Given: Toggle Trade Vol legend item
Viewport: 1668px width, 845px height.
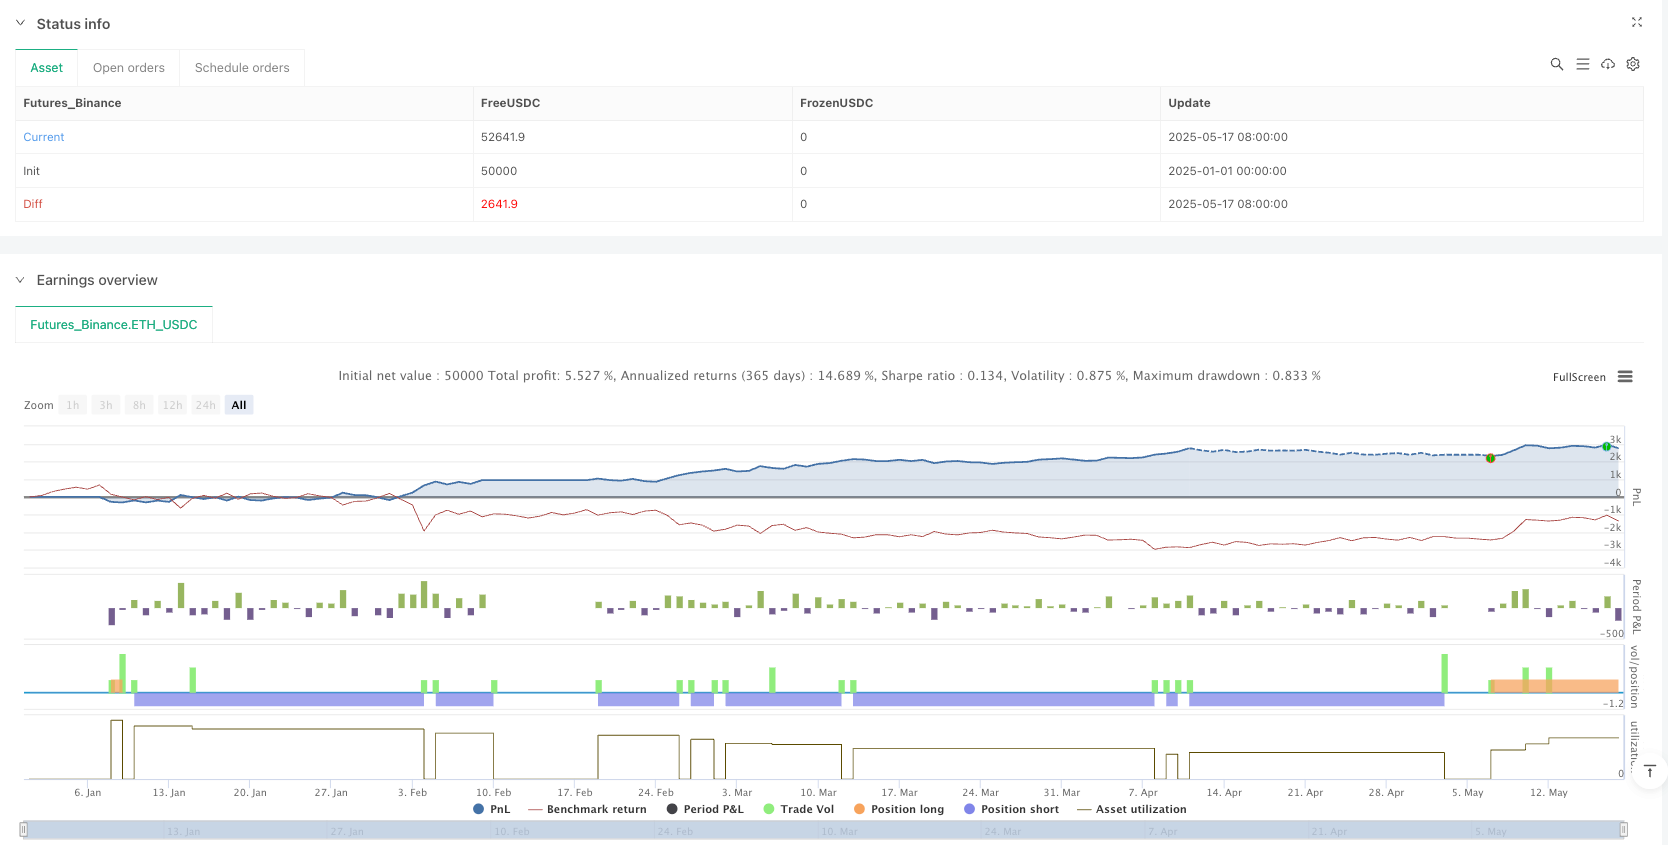Looking at the screenshot, I should click(798, 809).
